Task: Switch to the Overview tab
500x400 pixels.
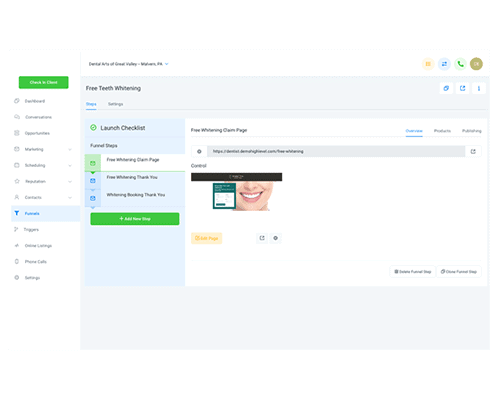Action: point(414,131)
